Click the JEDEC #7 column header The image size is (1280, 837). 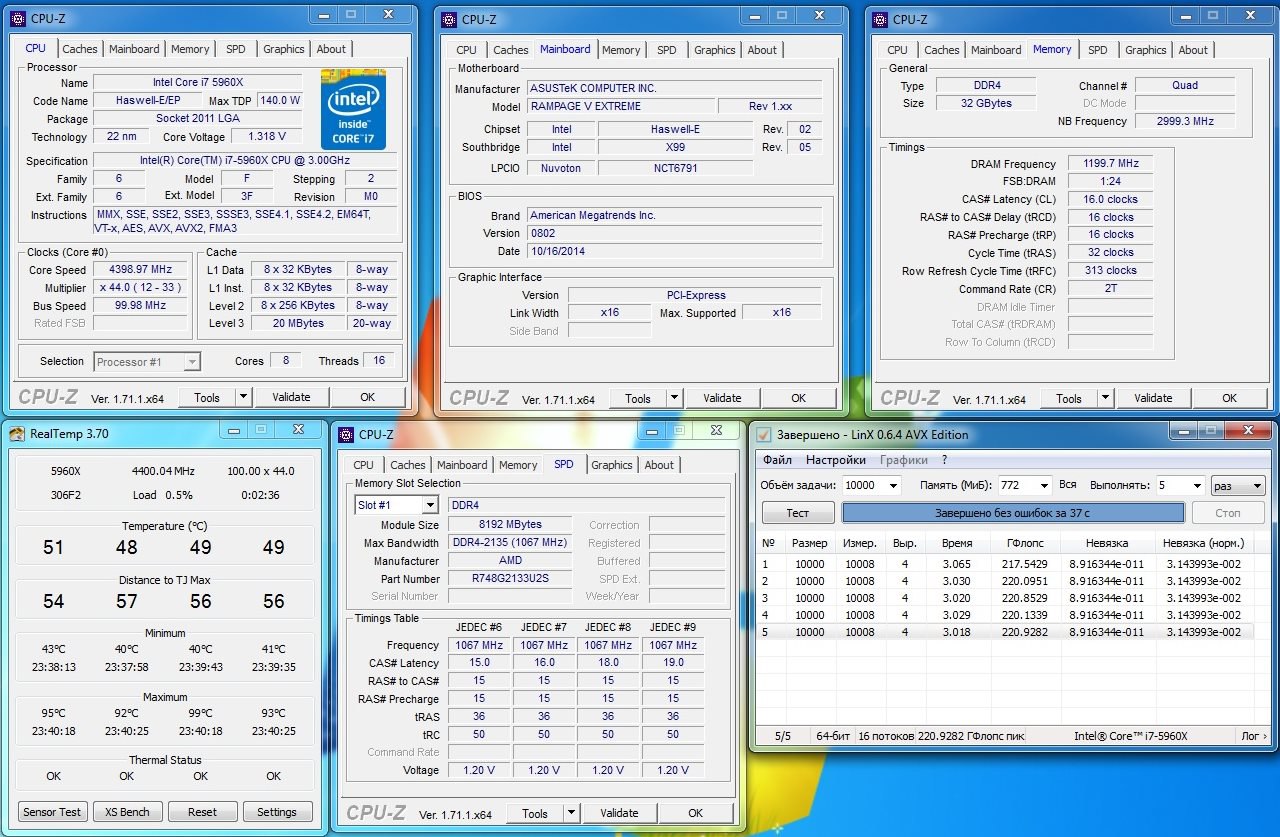pos(544,627)
